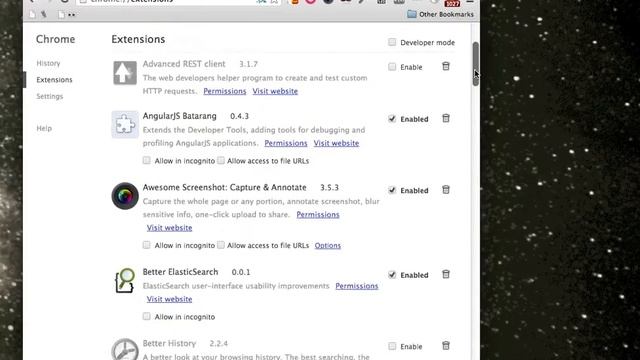Viewport: 640px width, 360px height.
Task: View Advanced REST client Permissions
Action: [x=225, y=91]
